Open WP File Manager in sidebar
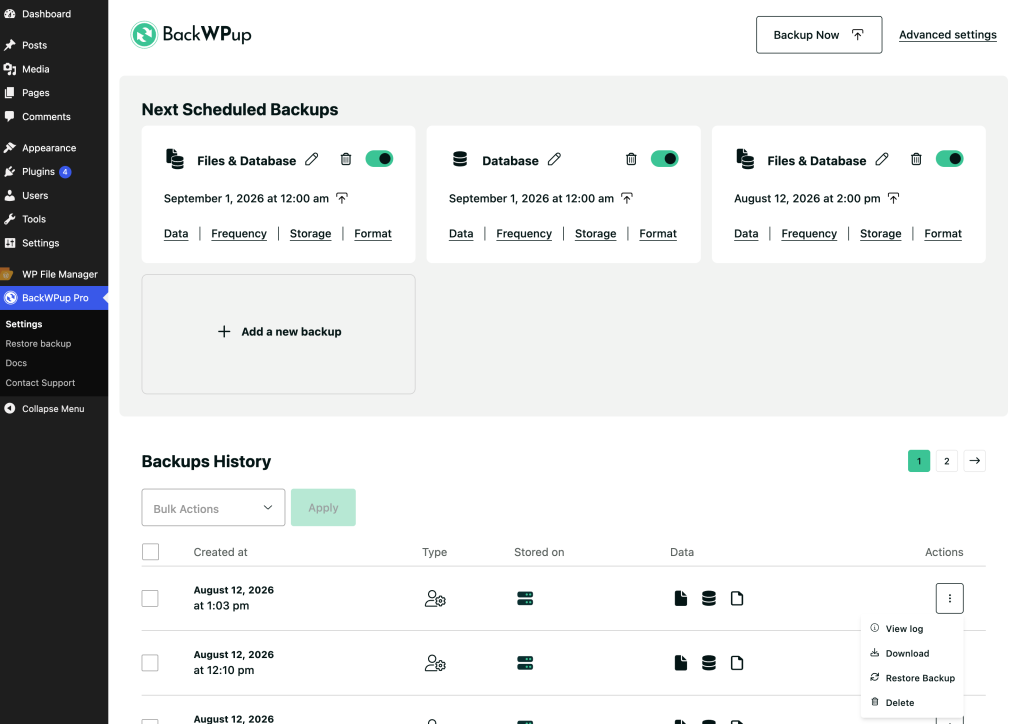Viewport: 1024px width, 724px height. (x=59, y=274)
